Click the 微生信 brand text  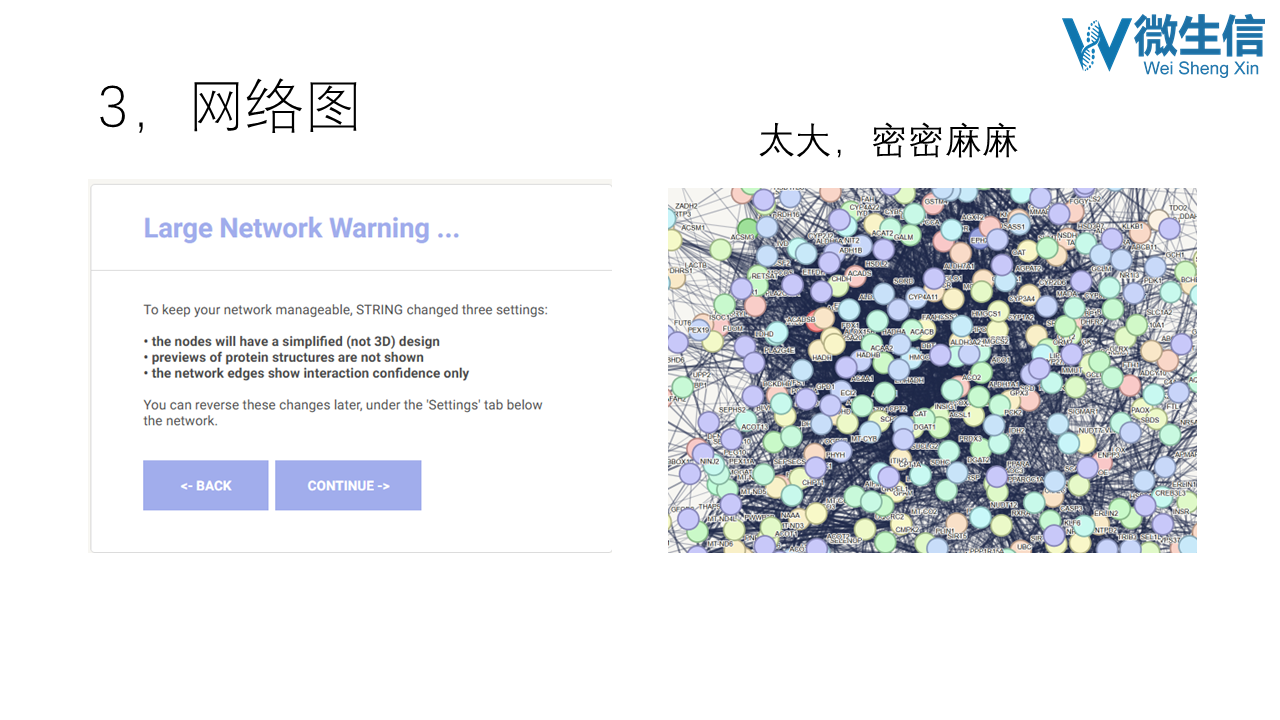[x=1199, y=36]
